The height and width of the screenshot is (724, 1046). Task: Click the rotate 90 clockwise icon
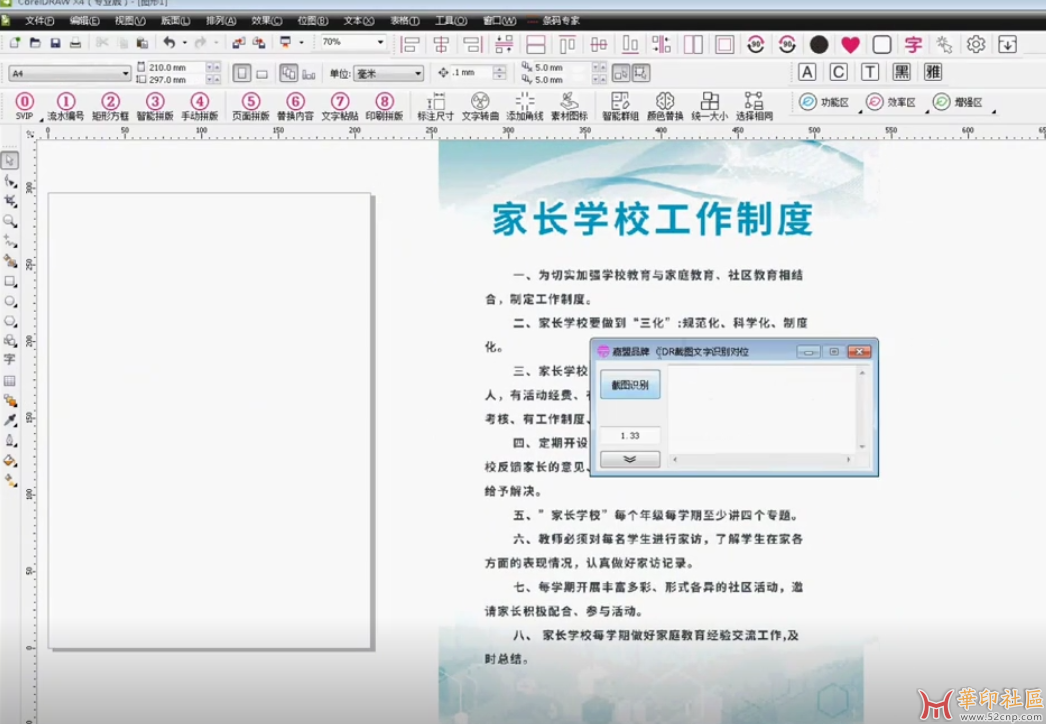[755, 45]
